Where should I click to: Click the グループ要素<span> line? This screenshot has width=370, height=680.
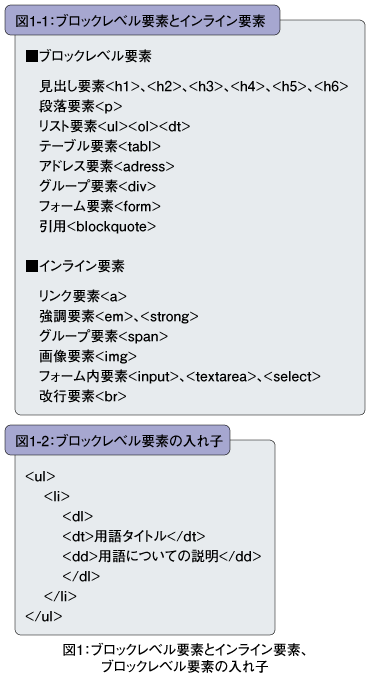coord(103,337)
